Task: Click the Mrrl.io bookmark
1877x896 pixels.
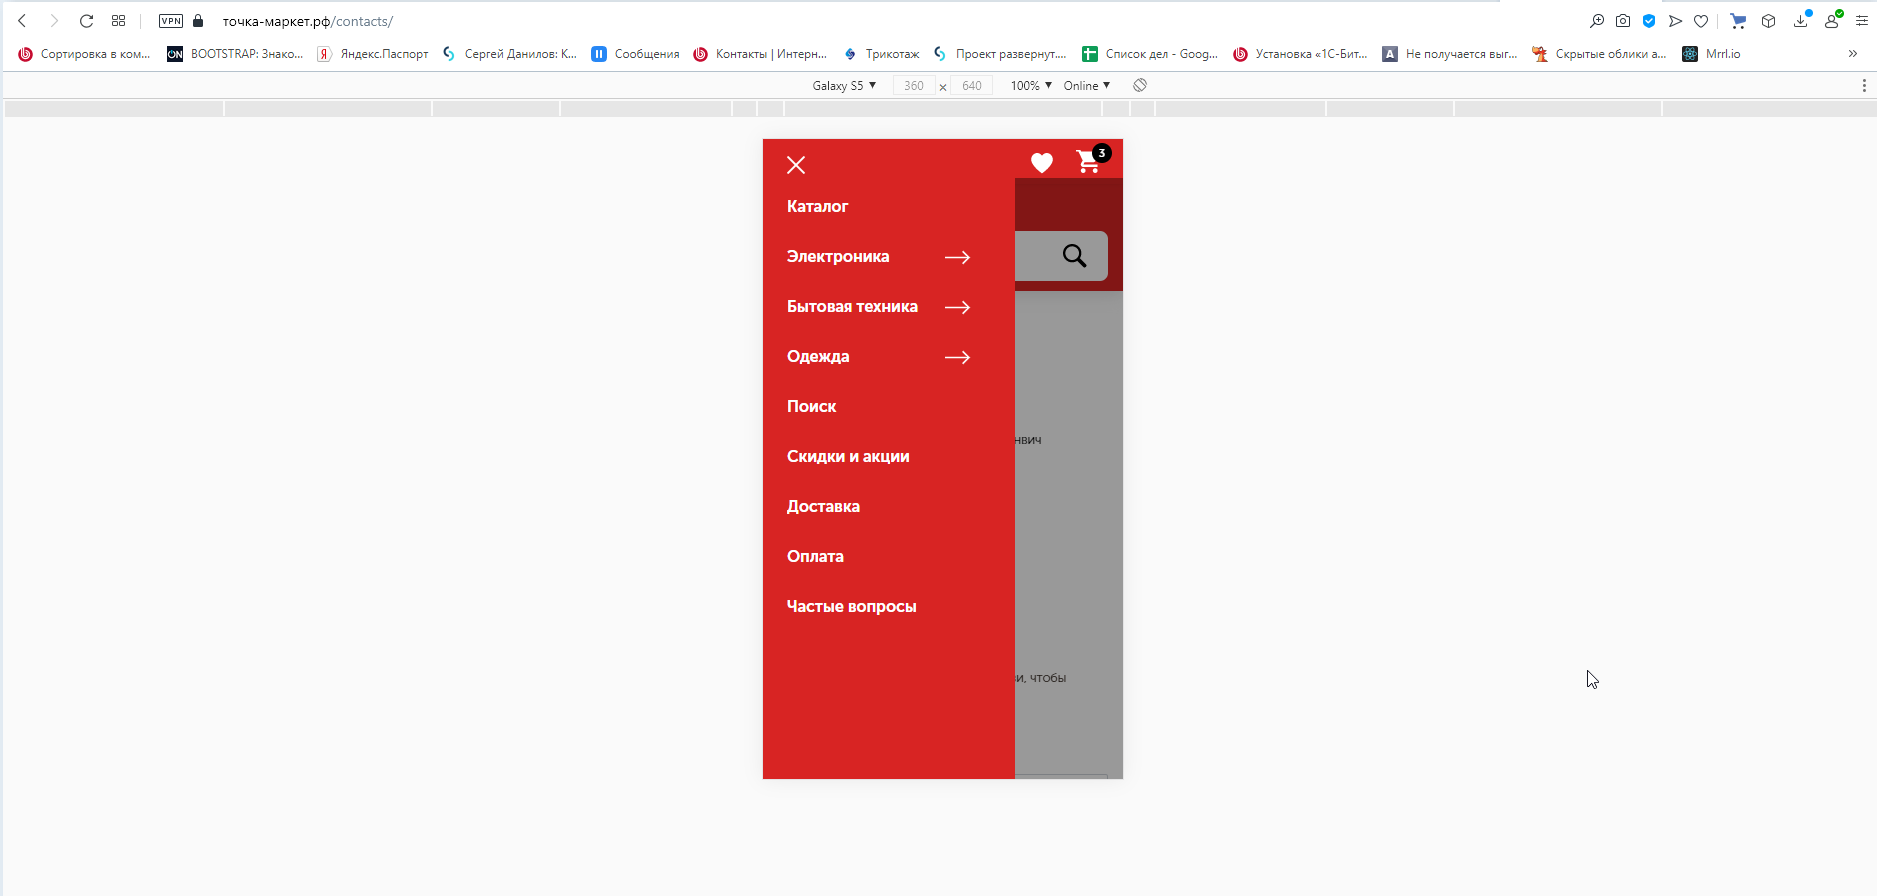Action: [1712, 54]
